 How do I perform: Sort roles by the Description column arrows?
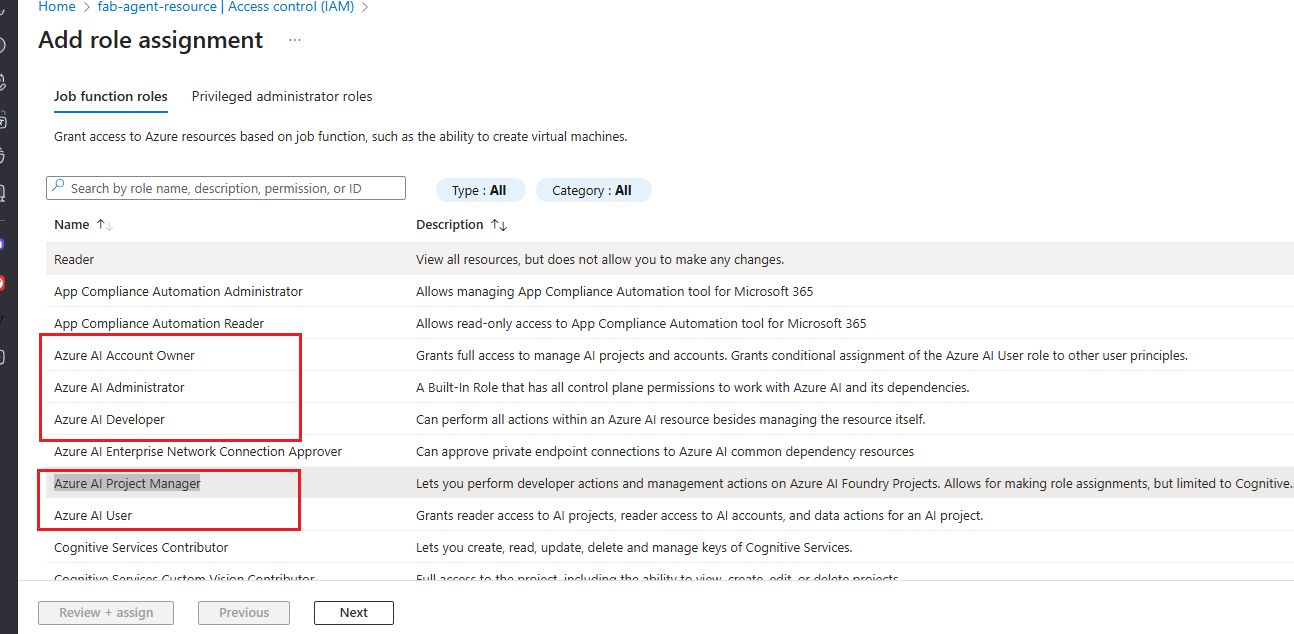[x=499, y=225]
